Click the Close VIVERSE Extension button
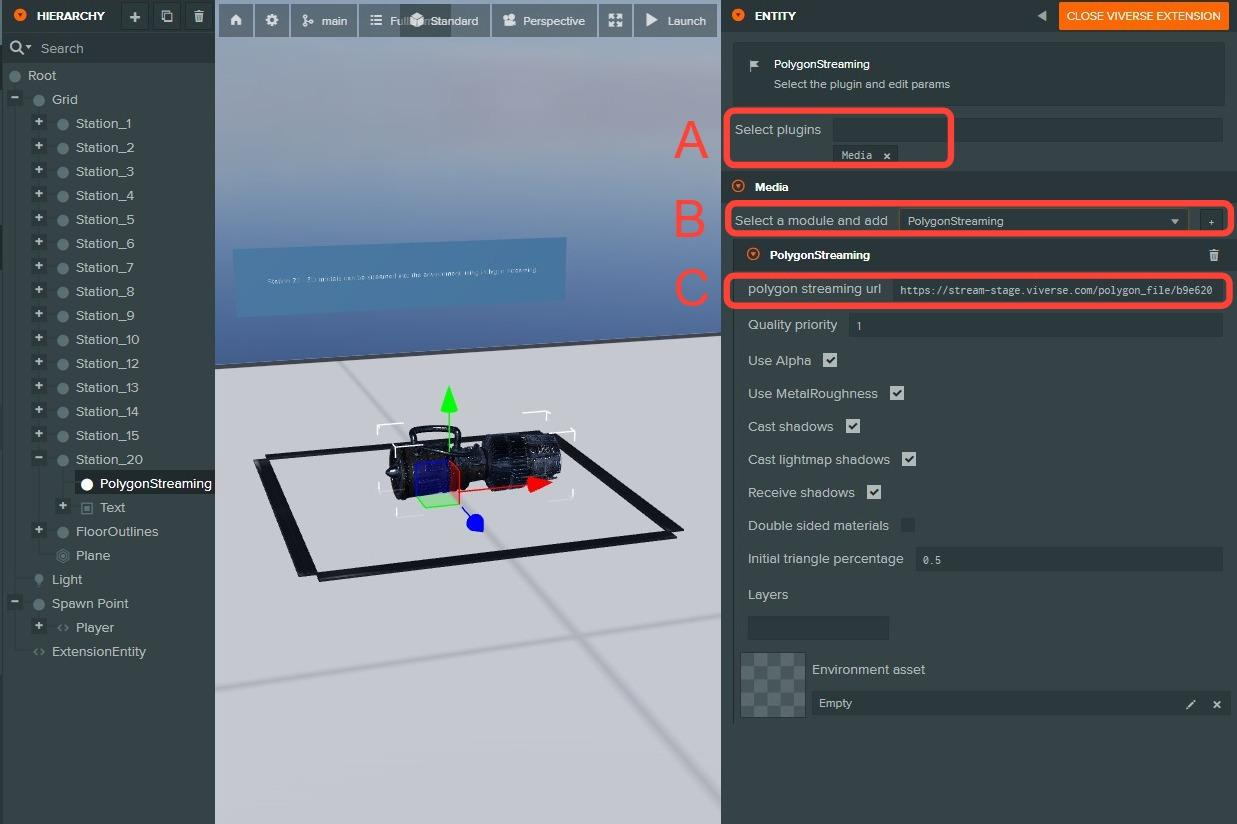This screenshot has height=824, width=1237. 1142,16
